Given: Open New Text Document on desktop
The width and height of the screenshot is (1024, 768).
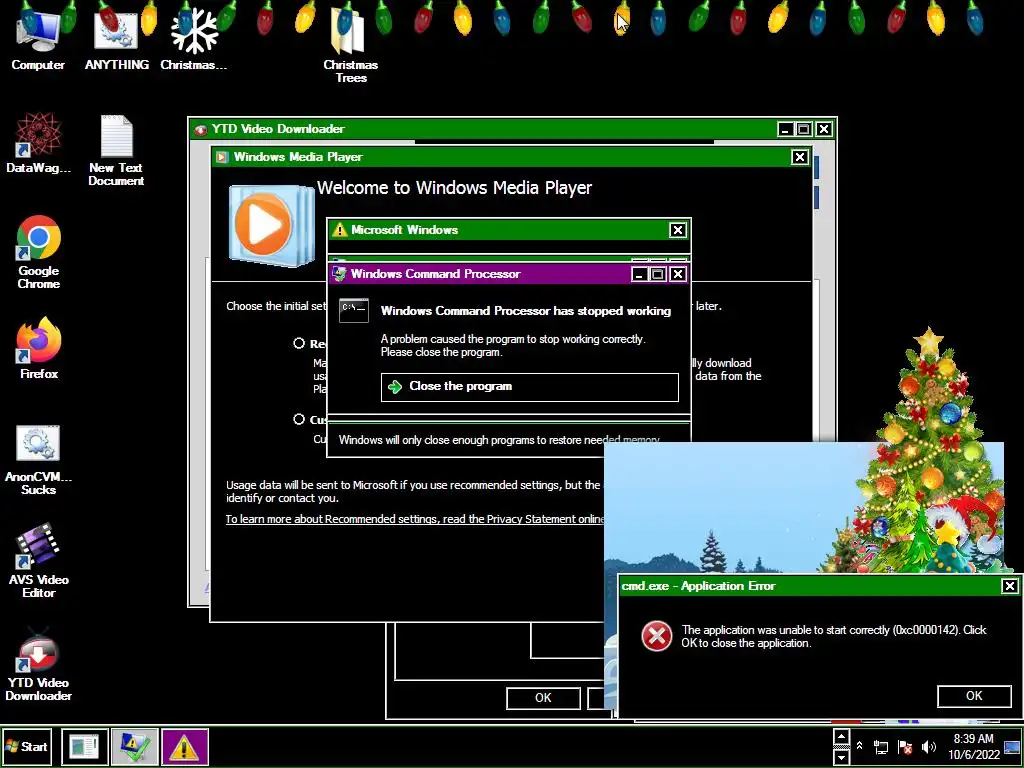Looking at the screenshot, I should coord(116,150).
